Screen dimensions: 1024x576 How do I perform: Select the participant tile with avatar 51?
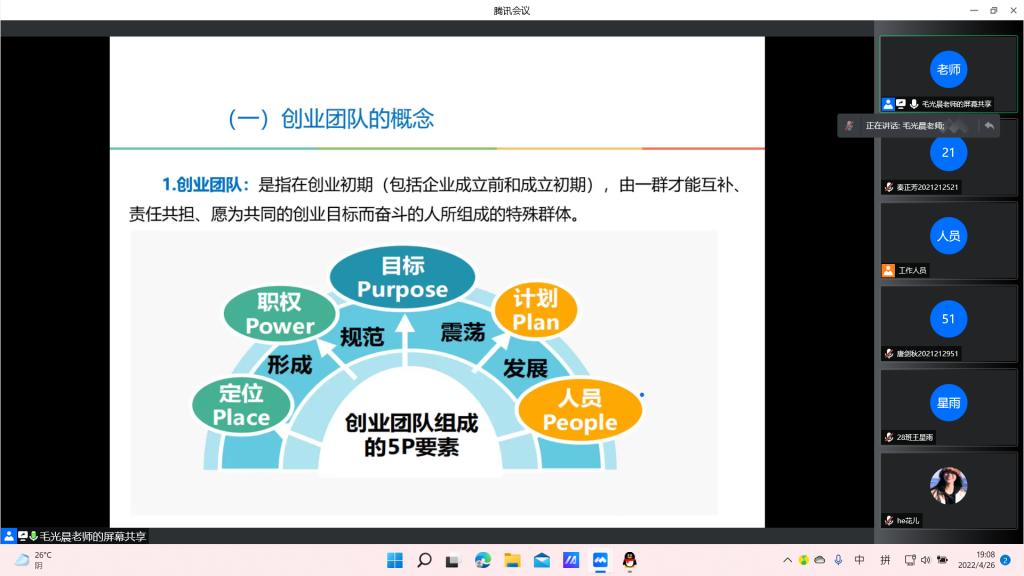point(948,320)
